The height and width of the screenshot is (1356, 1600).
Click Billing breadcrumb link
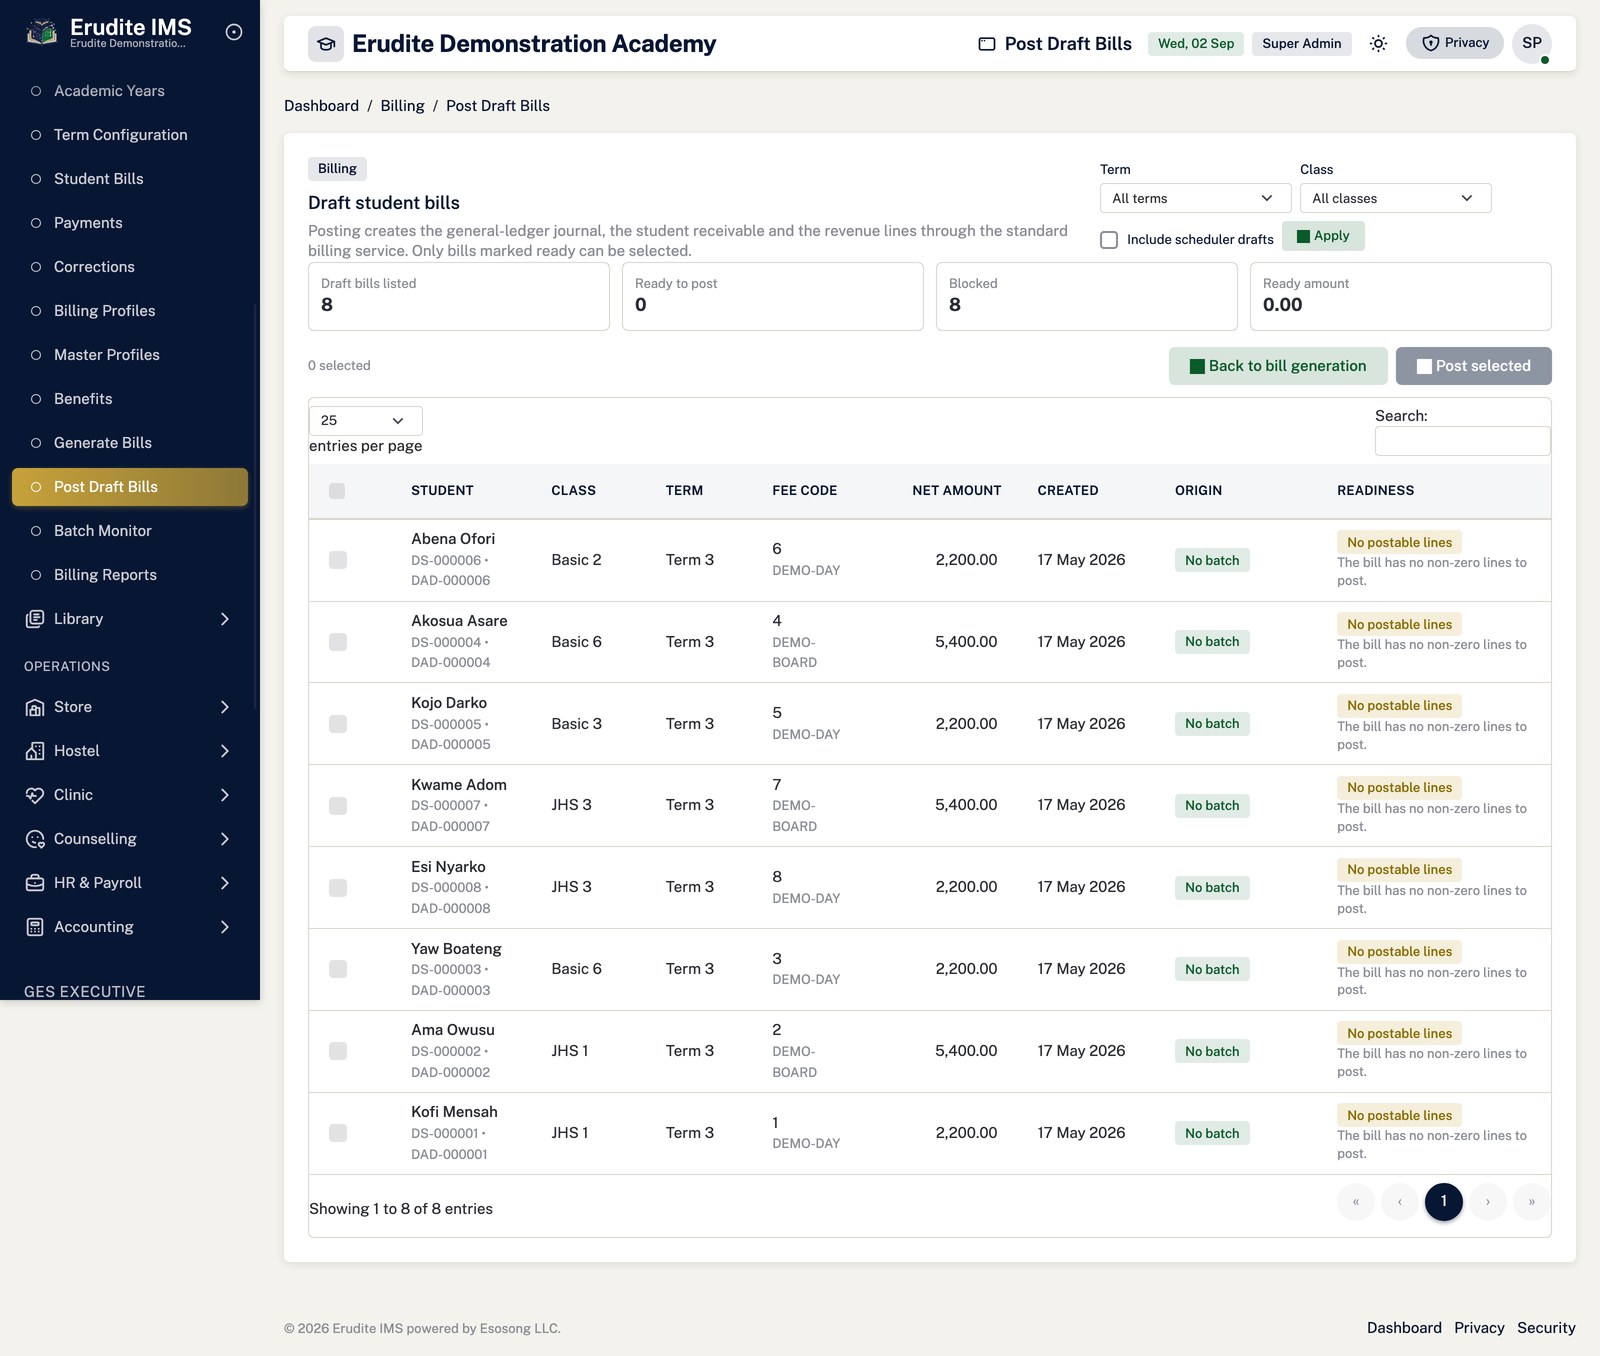402,106
